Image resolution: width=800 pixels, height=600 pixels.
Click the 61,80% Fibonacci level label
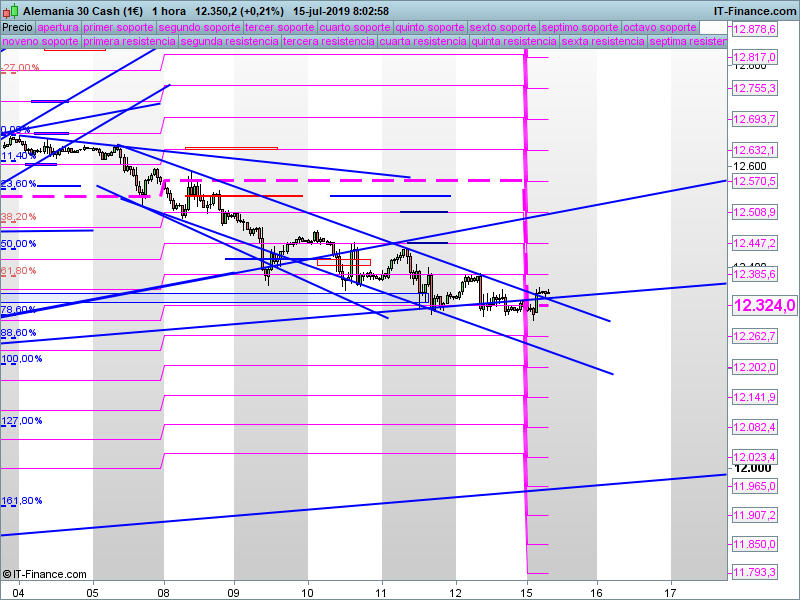[x=19, y=271]
